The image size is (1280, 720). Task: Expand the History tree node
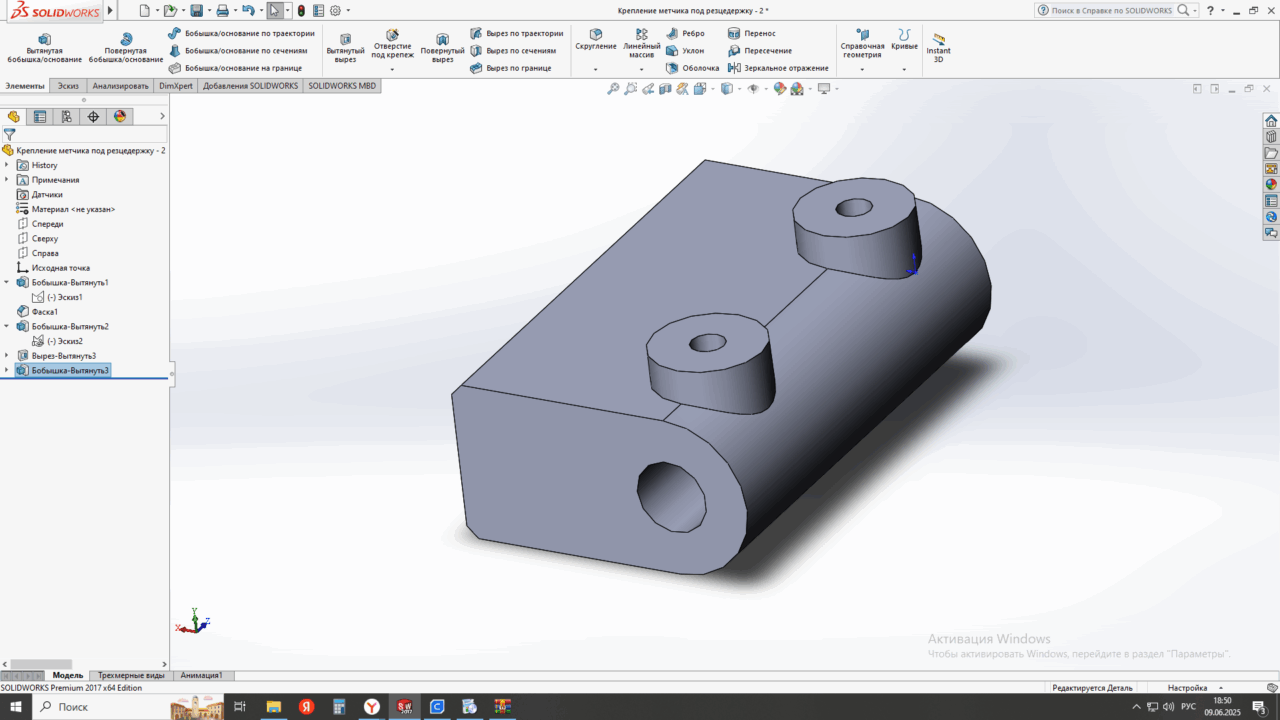point(7,165)
